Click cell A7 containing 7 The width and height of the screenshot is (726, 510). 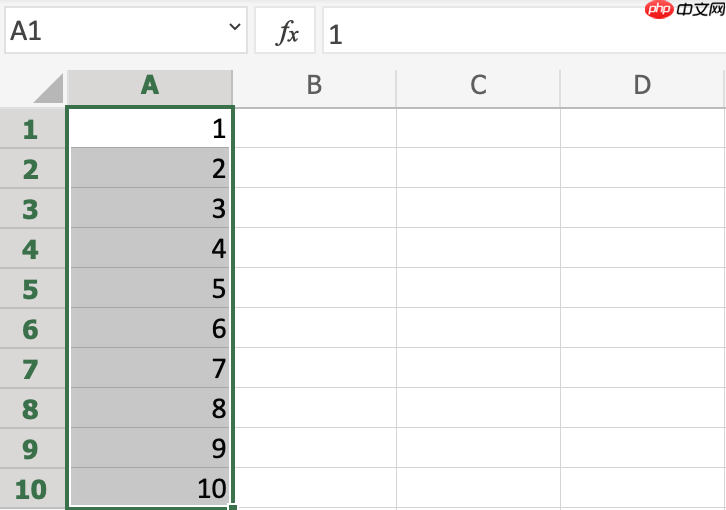[x=150, y=368]
